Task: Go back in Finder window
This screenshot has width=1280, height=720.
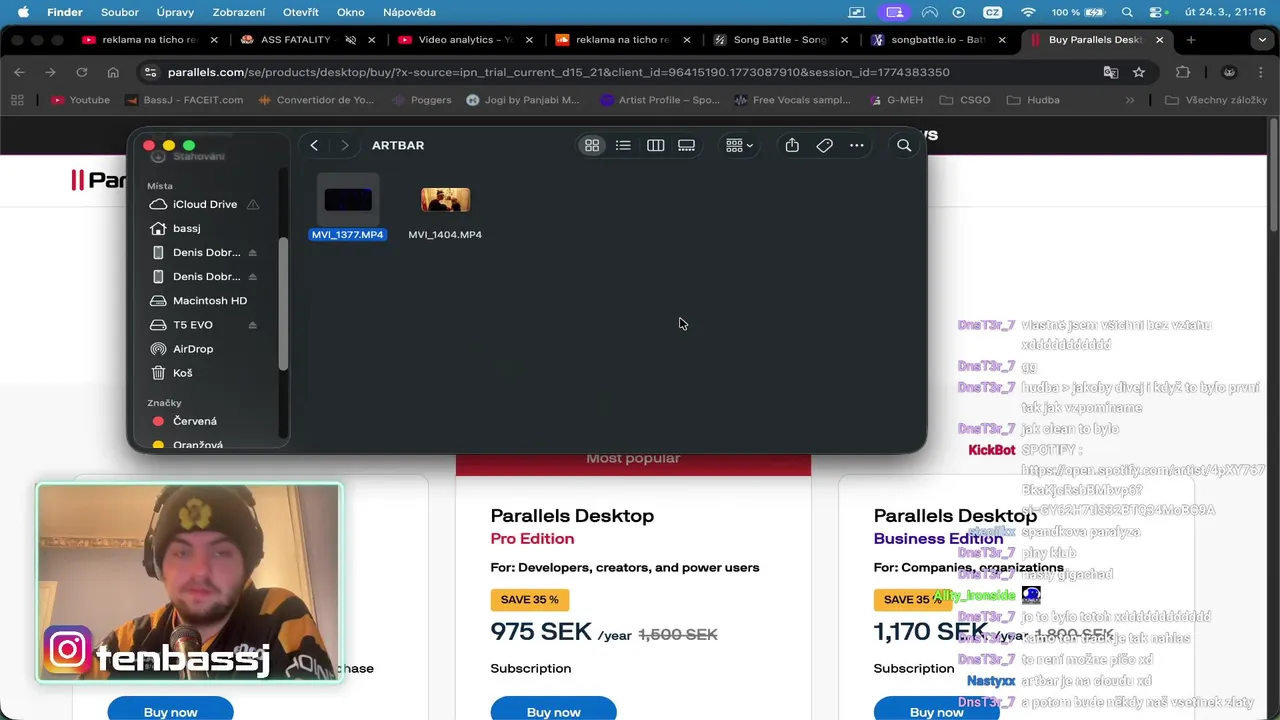Action: 314,145
